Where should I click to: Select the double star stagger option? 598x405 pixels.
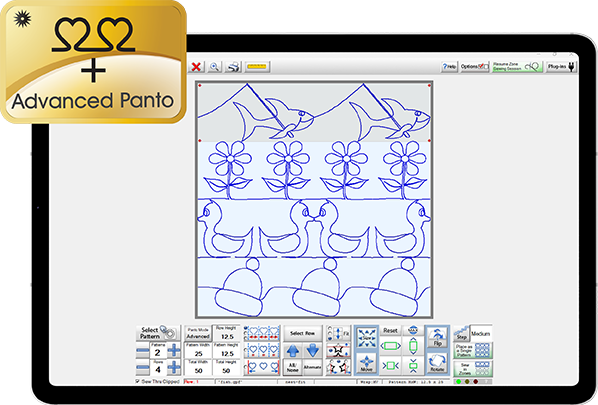click(x=339, y=367)
